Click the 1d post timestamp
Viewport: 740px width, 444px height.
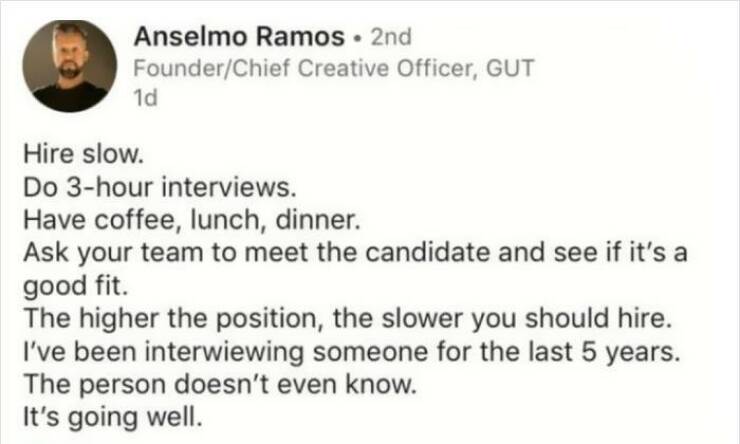(x=146, y=99)
